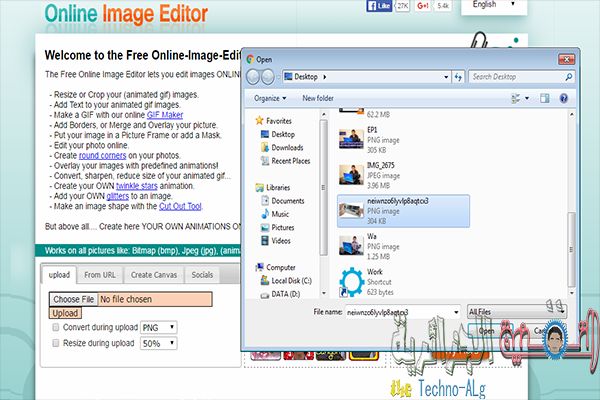This screenshot has height=400, width=600.
Task: Switch to the Create Canvas tab
Action: click(154, 275)
